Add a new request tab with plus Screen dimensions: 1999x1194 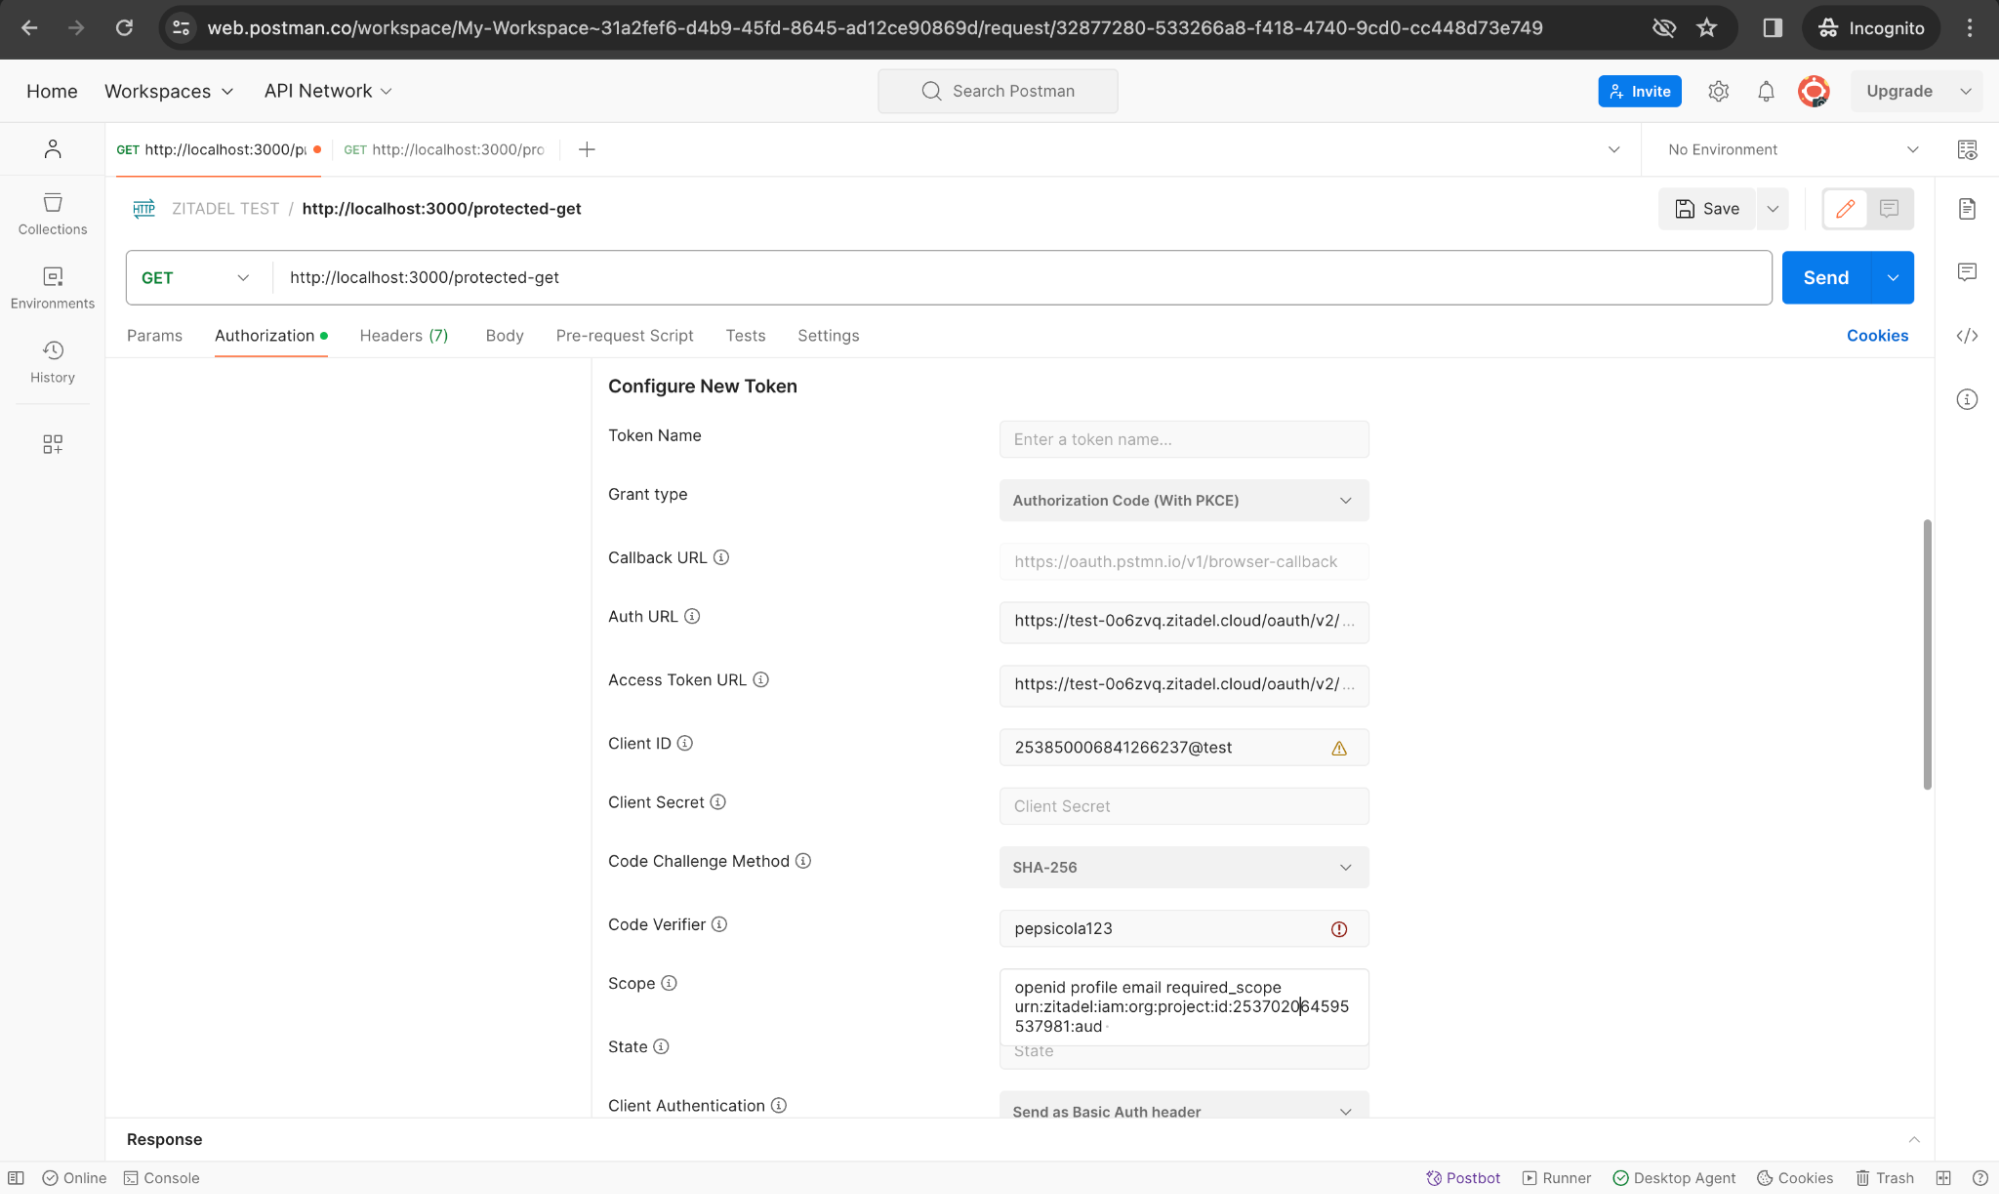[587, 149]
